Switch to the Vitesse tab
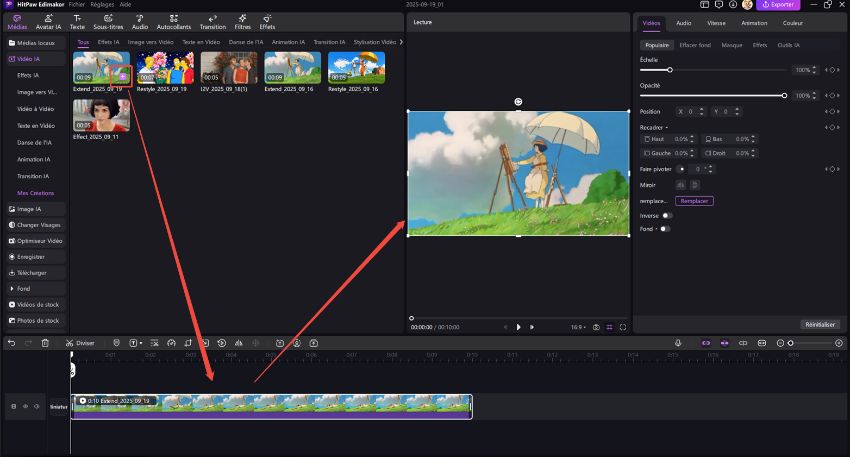This screenshot has height=457, width=850. click(x=716, y=23)
